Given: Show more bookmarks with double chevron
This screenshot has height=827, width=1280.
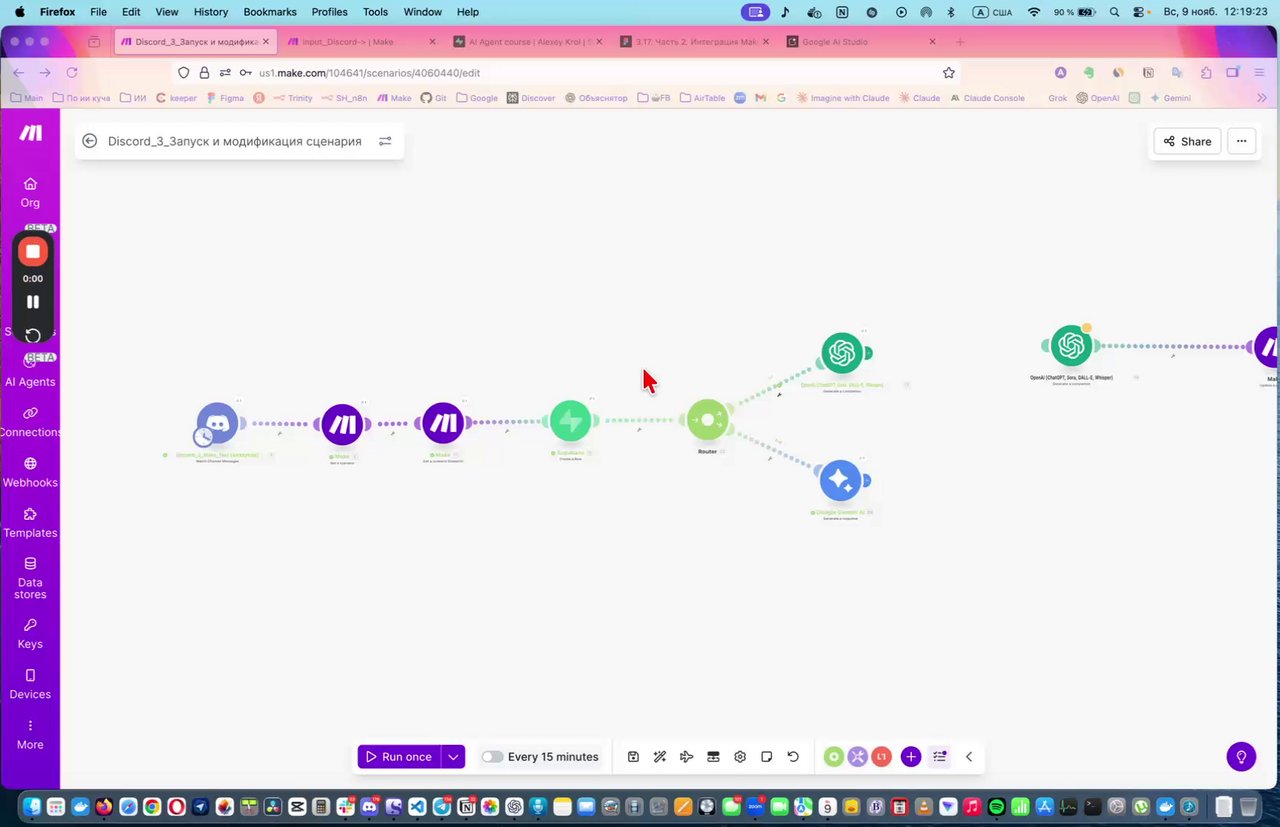Looking at the screenshot, I should [1262, 98].
